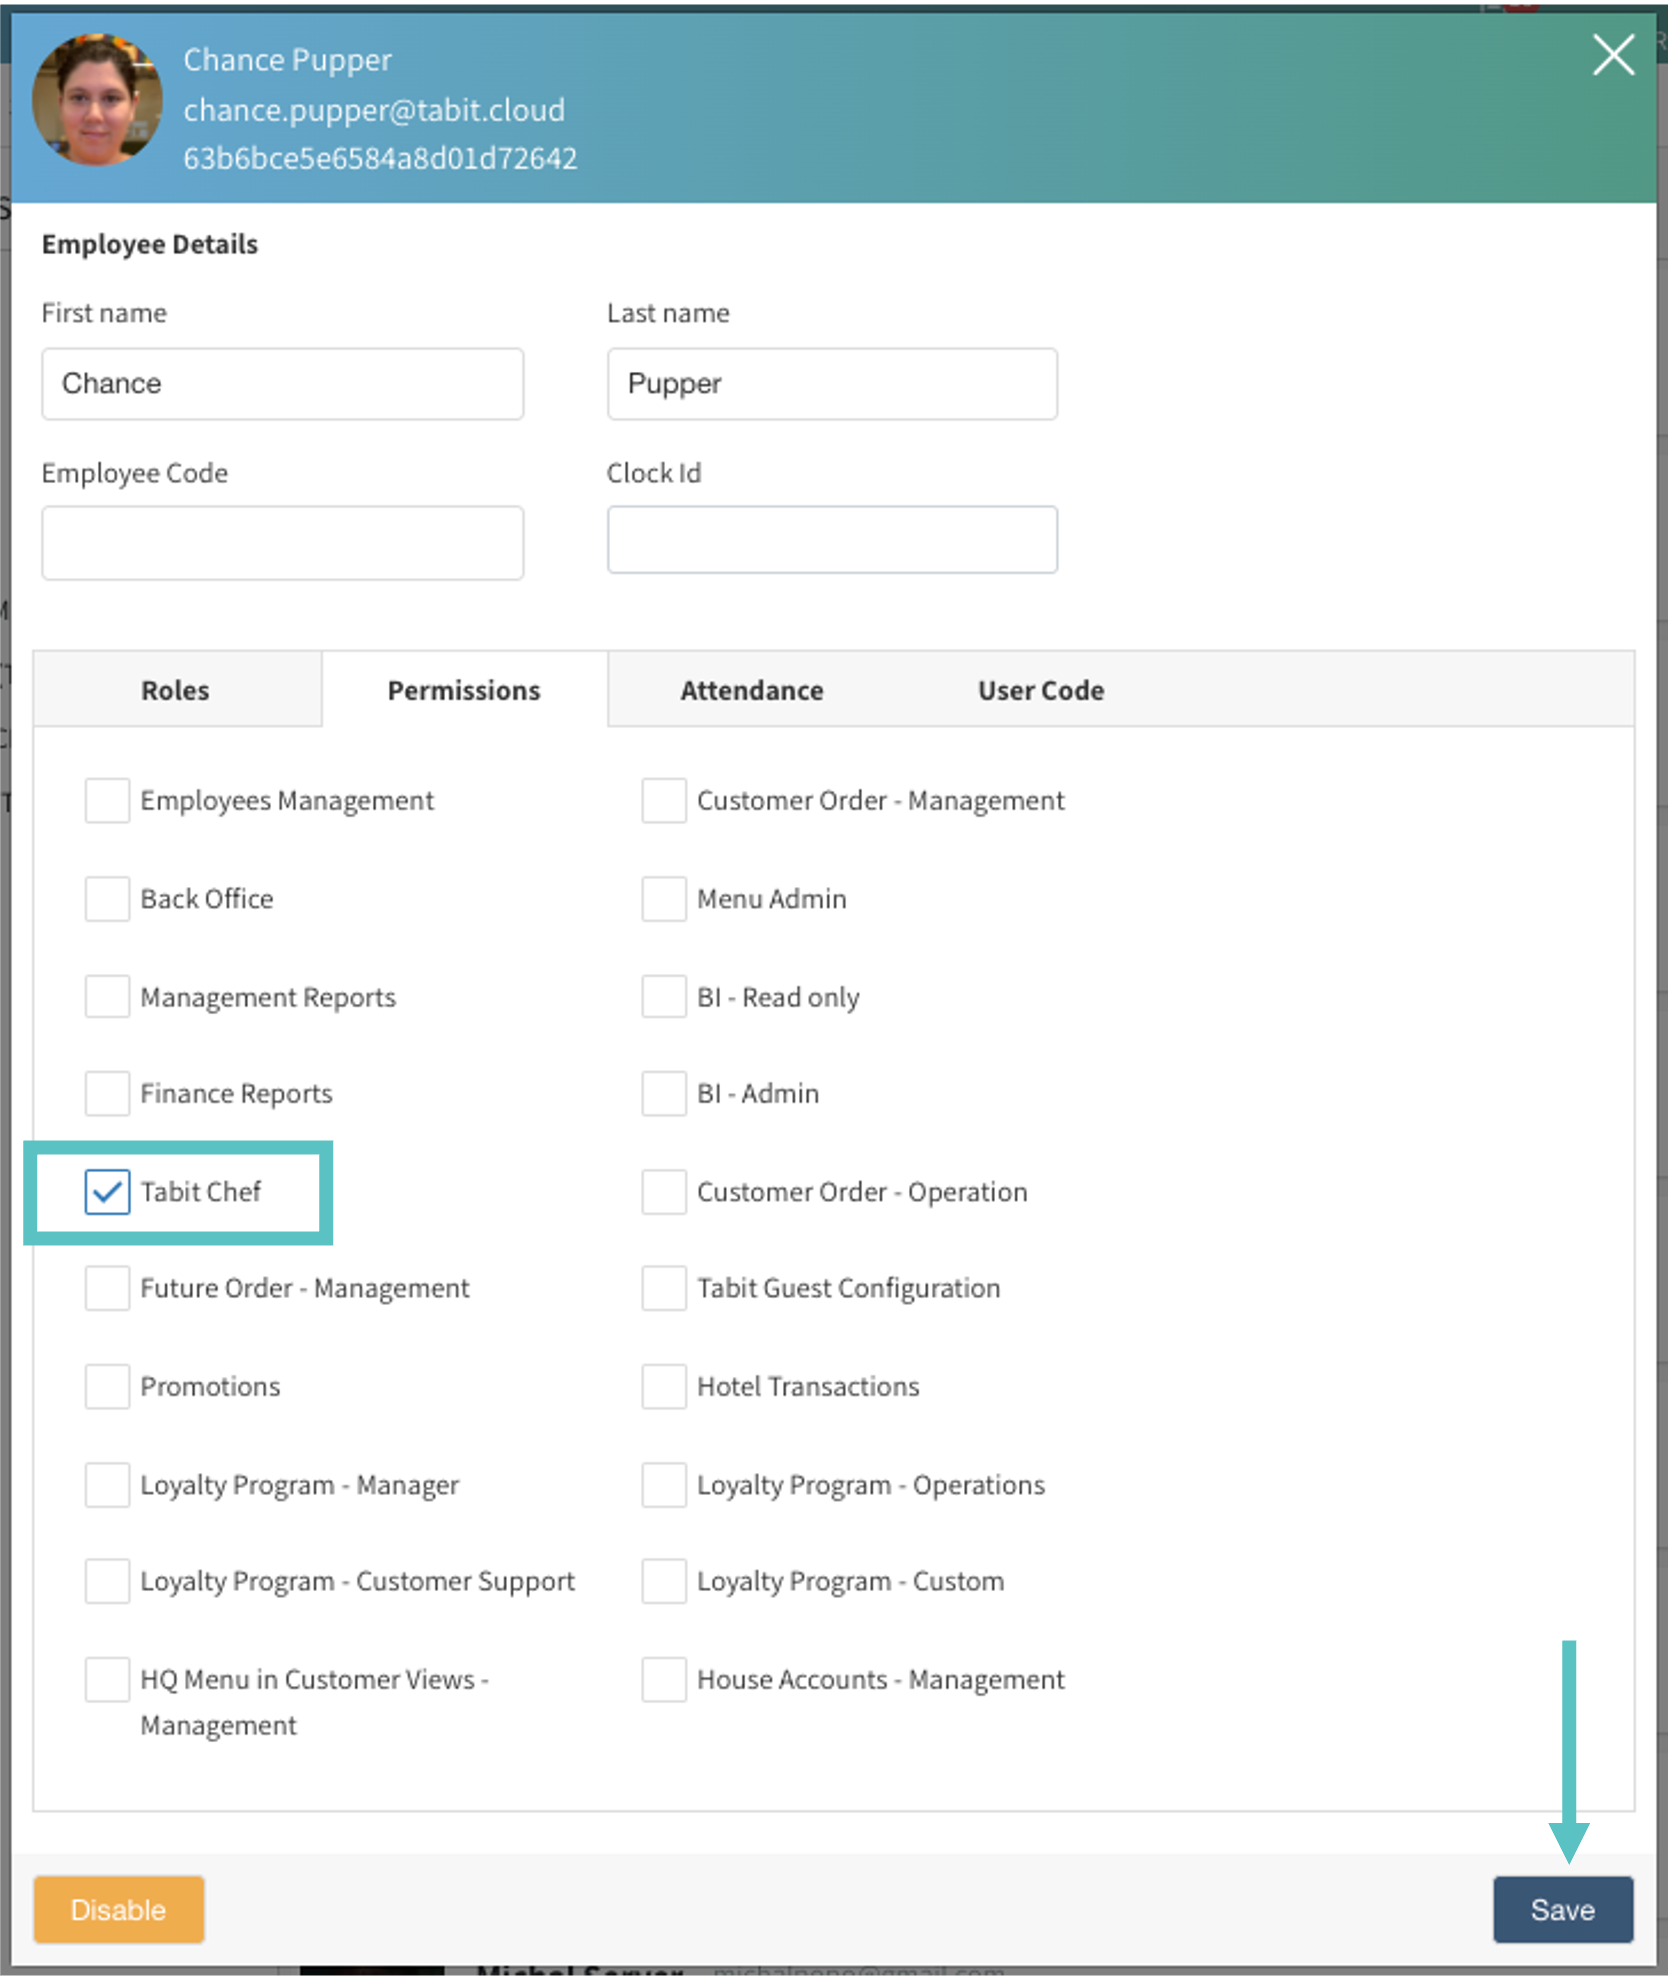
Task: Uncheck the Tabit Chef permission
Action: (x=107, y=1192)
